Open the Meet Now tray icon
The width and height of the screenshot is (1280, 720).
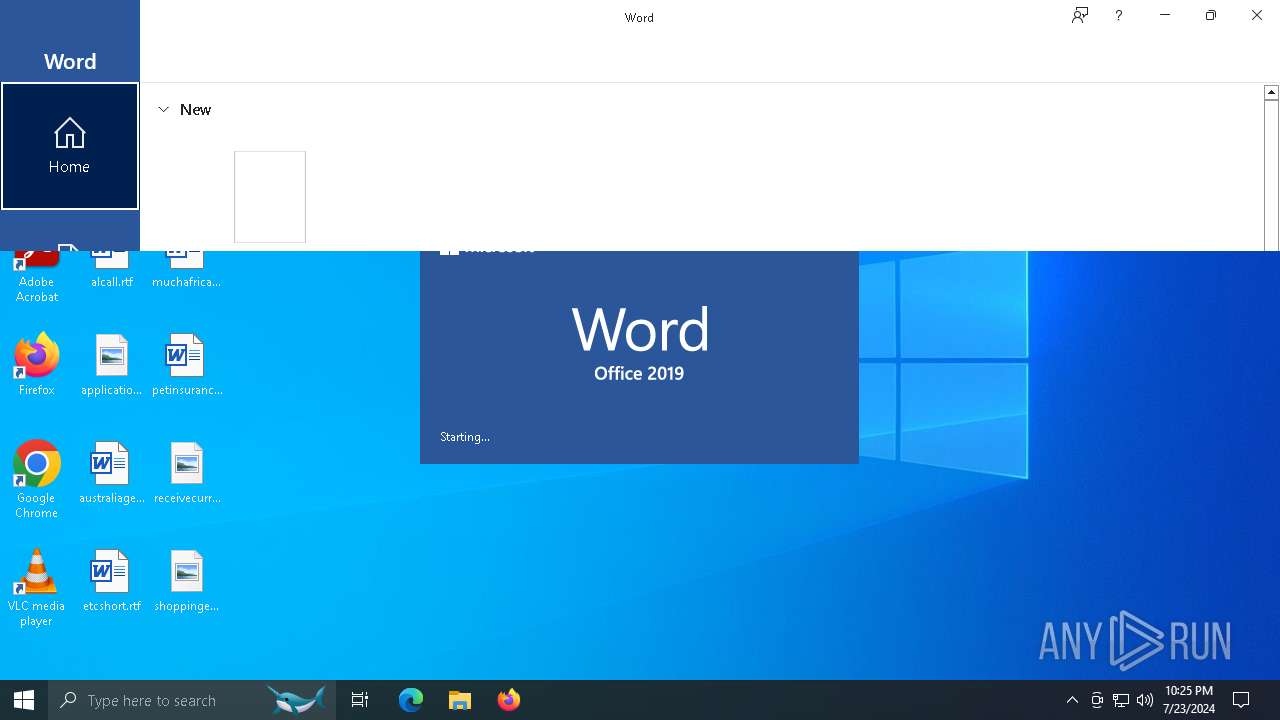[x=1097, y=700]
